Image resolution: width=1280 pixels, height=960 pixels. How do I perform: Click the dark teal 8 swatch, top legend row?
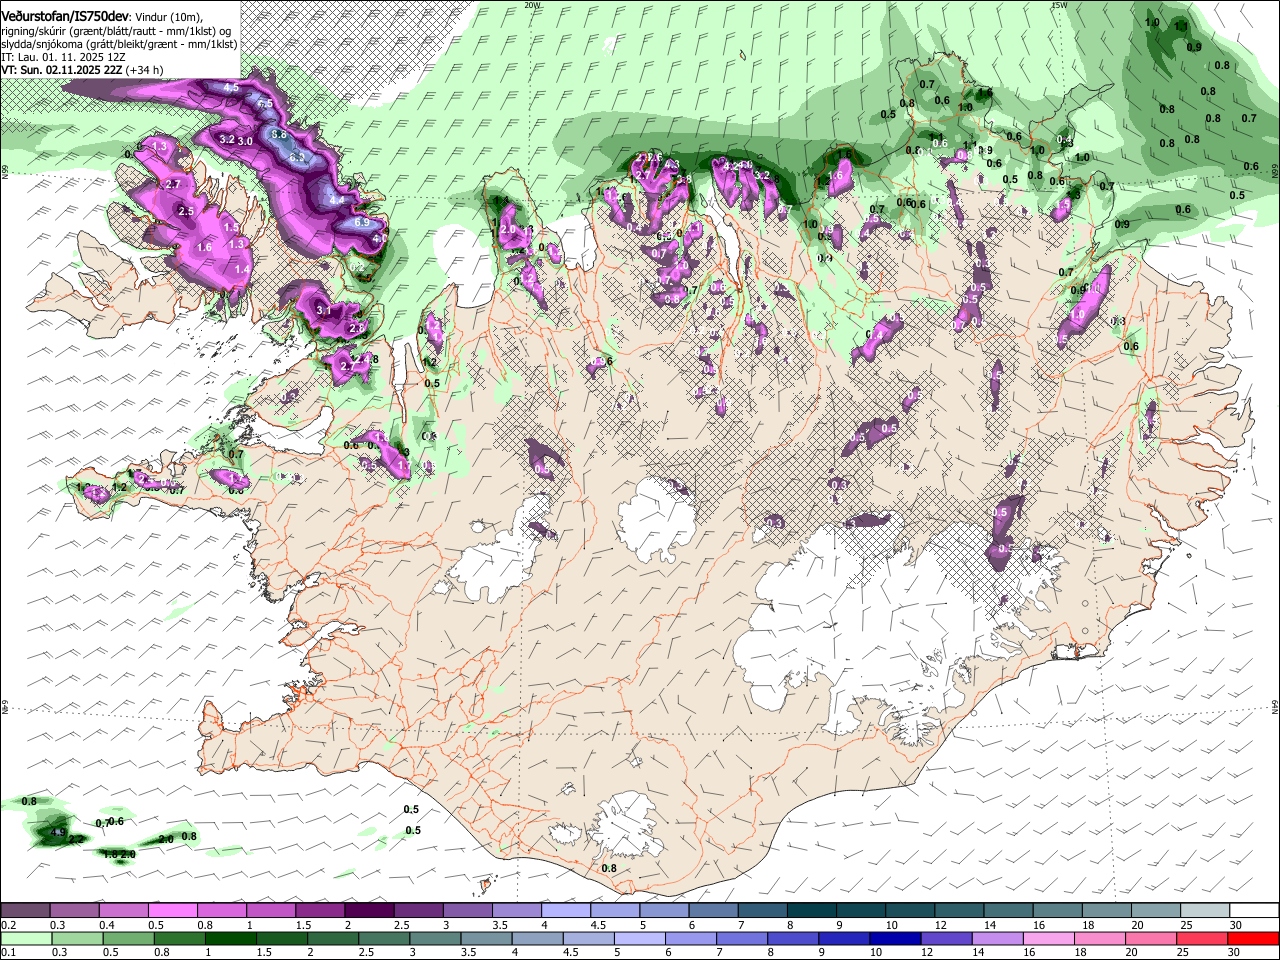pyautogui.click(x=812, y=910)
